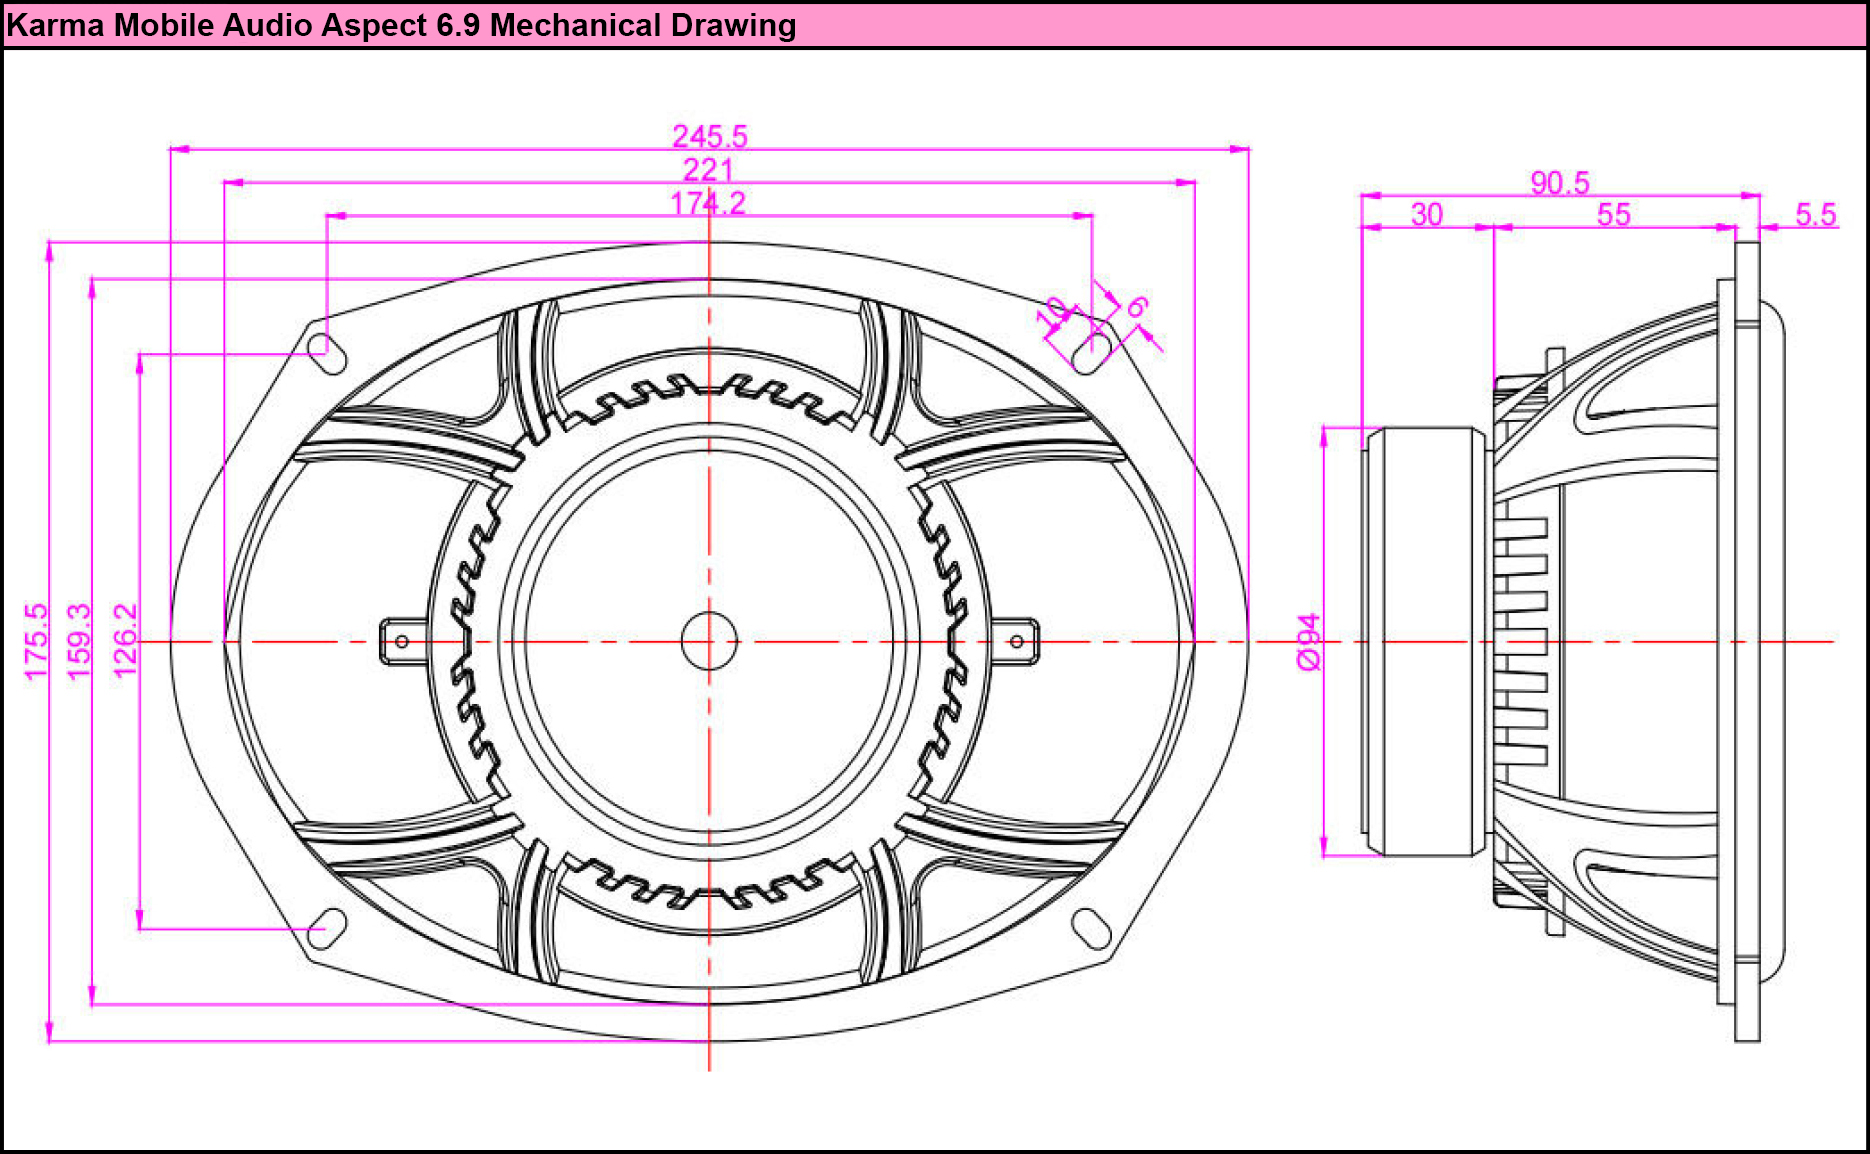The width and height of the screenshot is (1870, 1154).
Task: Click the "6" mounting slot width dimension
Action: [1136, 307]
